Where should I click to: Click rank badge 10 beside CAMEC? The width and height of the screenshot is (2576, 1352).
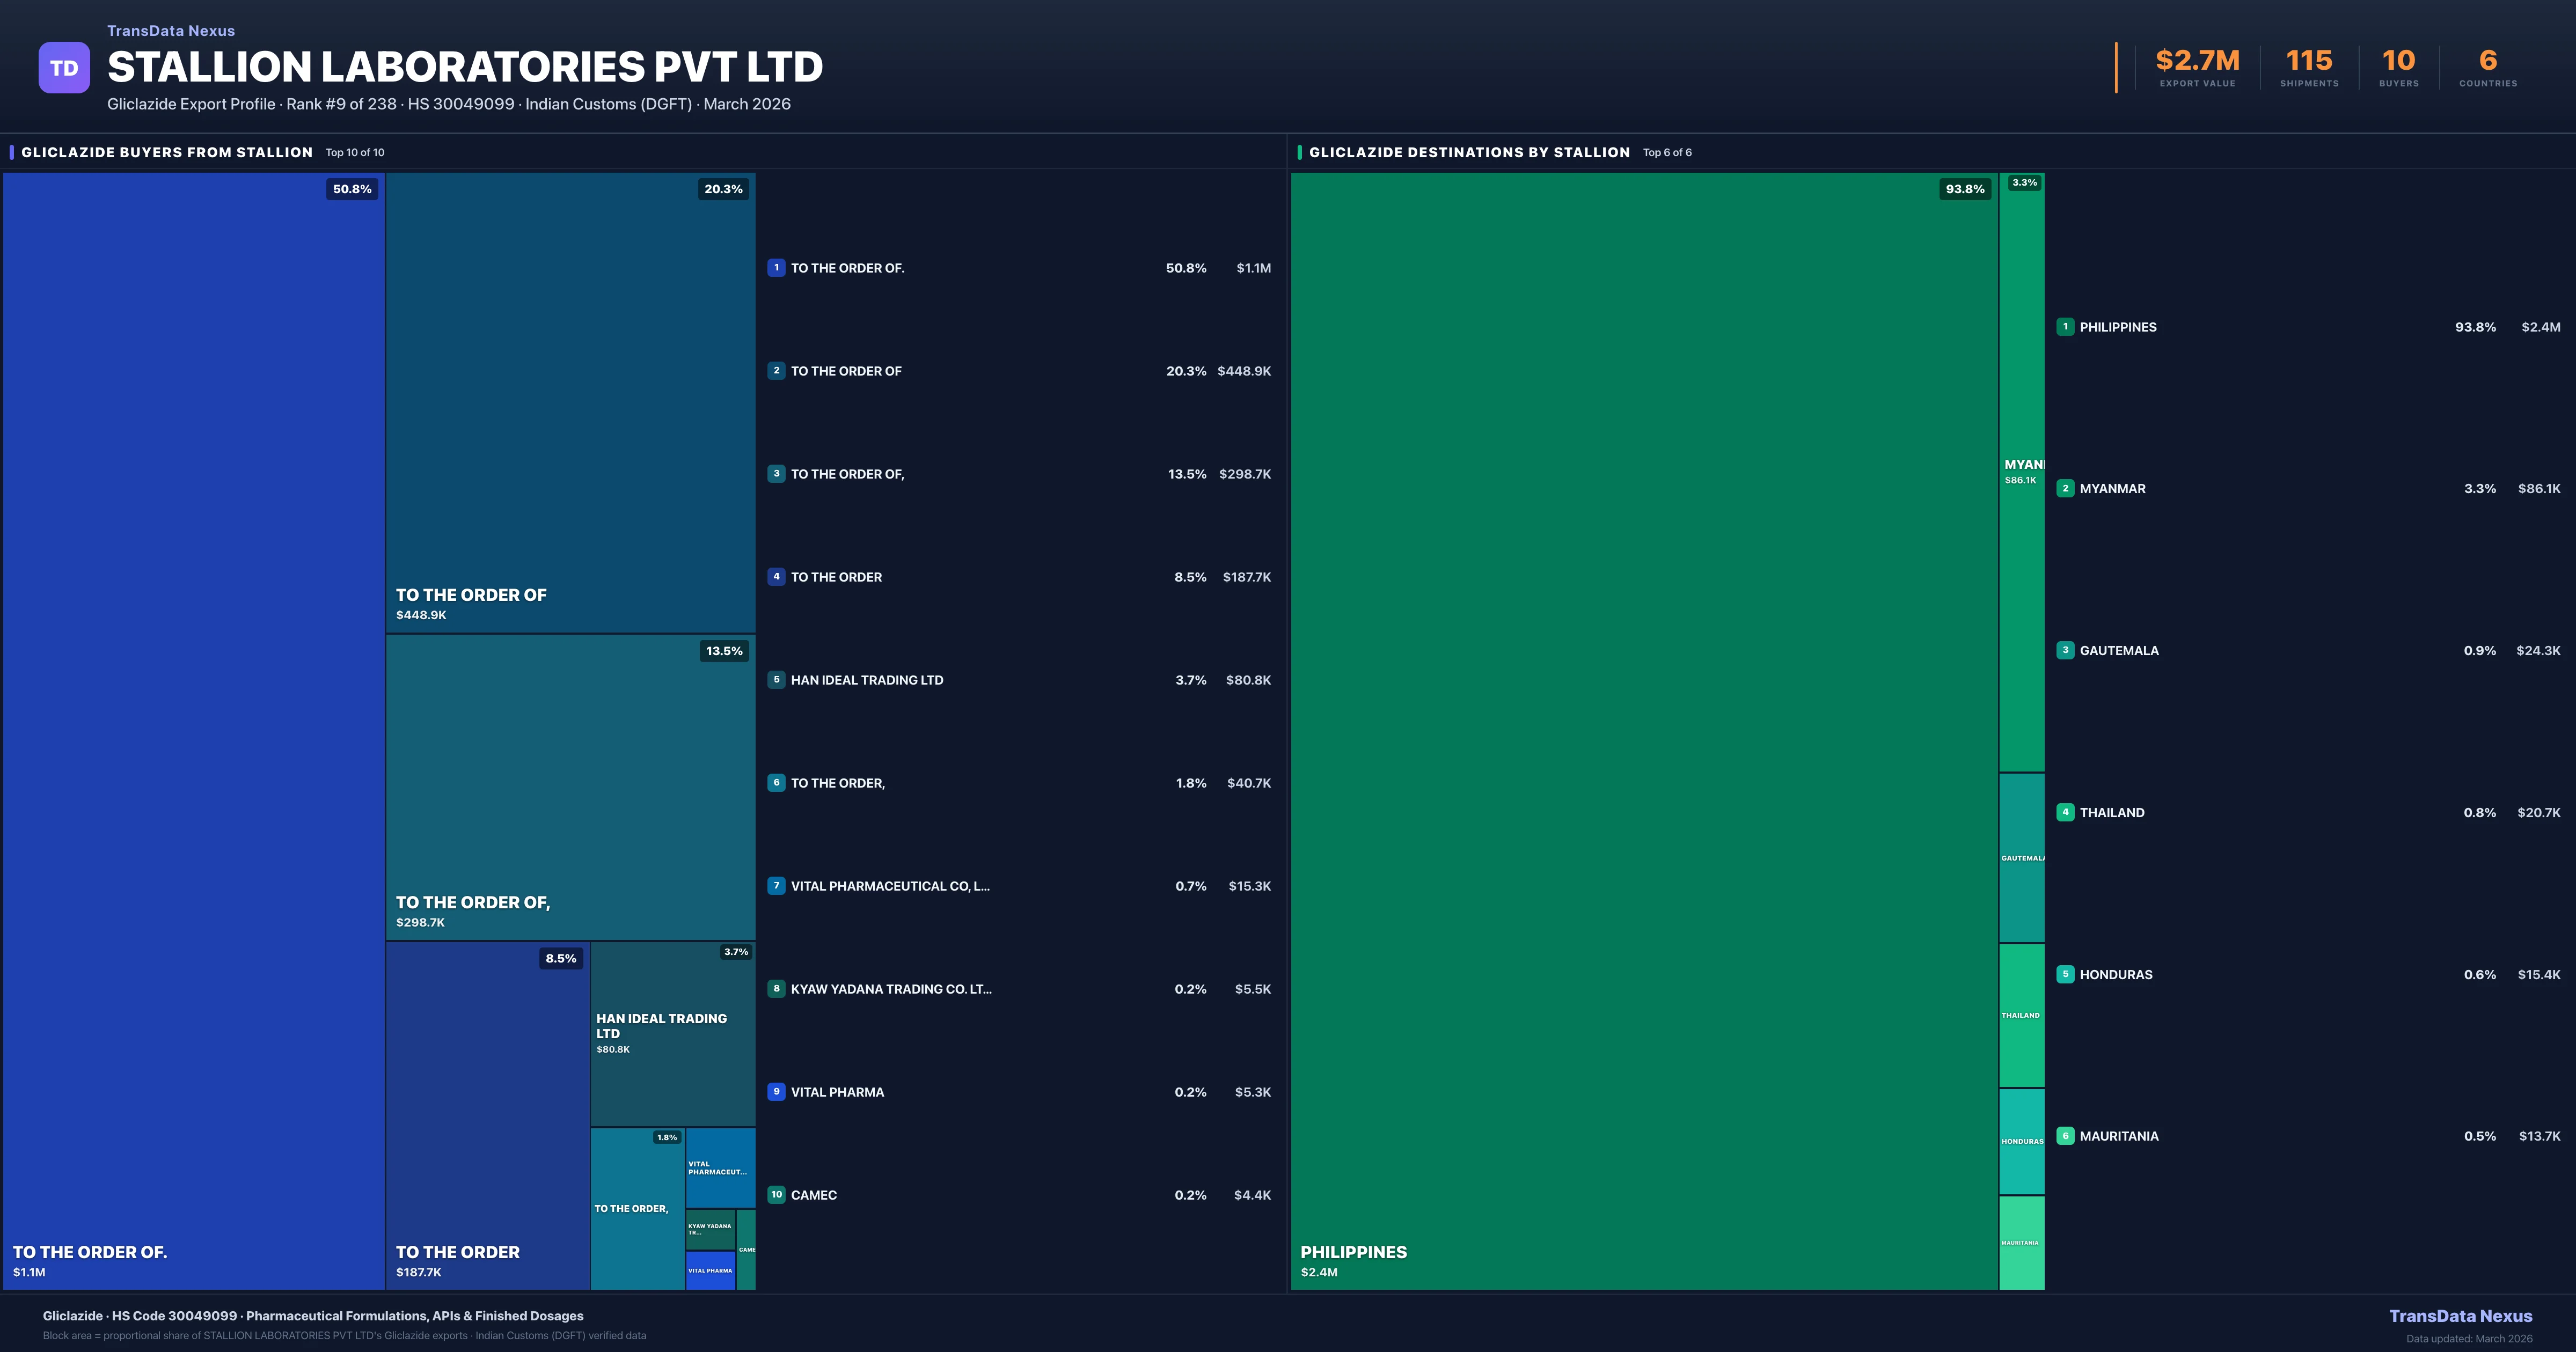(776, 1195)
